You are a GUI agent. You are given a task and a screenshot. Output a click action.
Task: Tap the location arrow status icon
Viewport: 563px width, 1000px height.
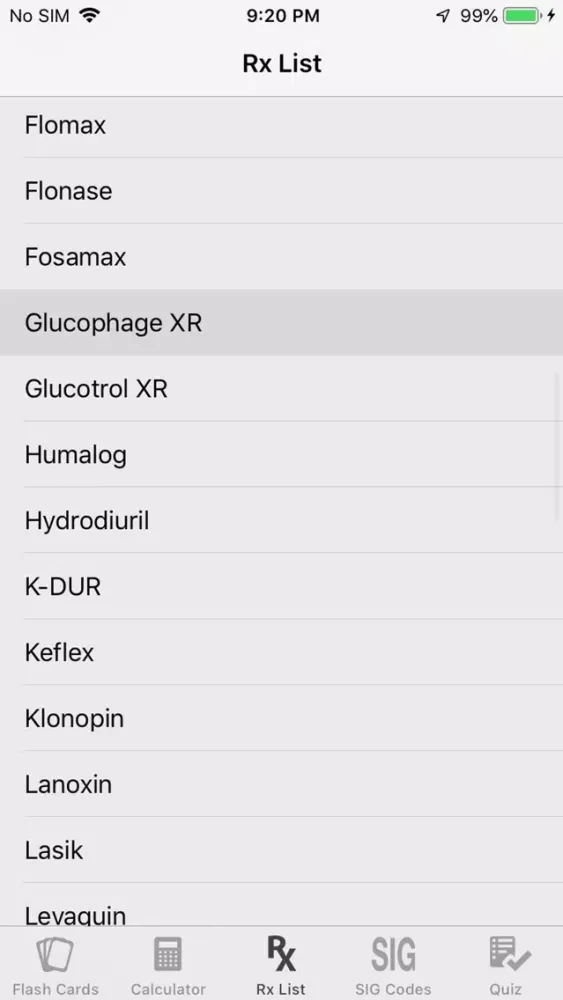(x=442, y=16)
